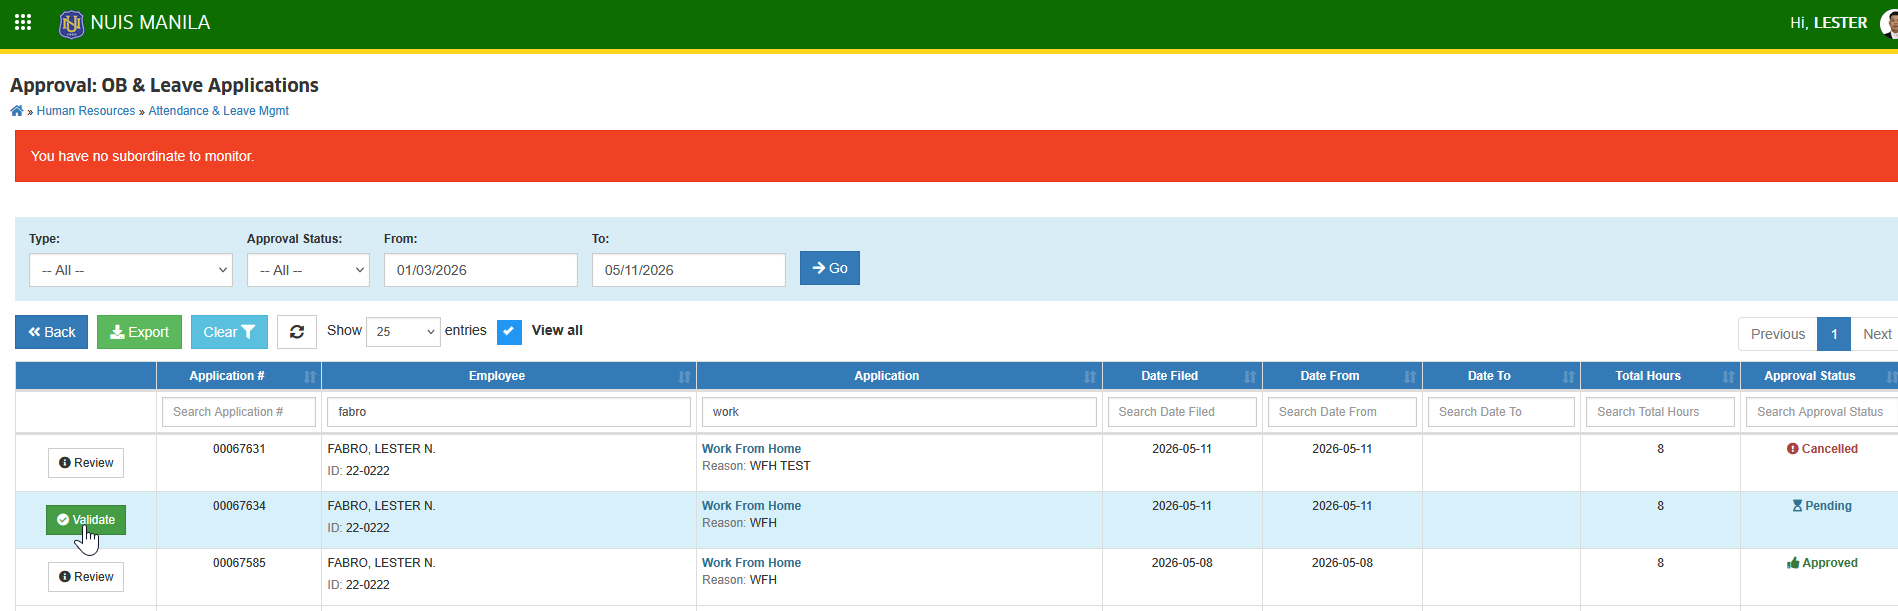Clear the filters with Clear button
This screenshot has width=1898, height=611.
tap(229, 332)
